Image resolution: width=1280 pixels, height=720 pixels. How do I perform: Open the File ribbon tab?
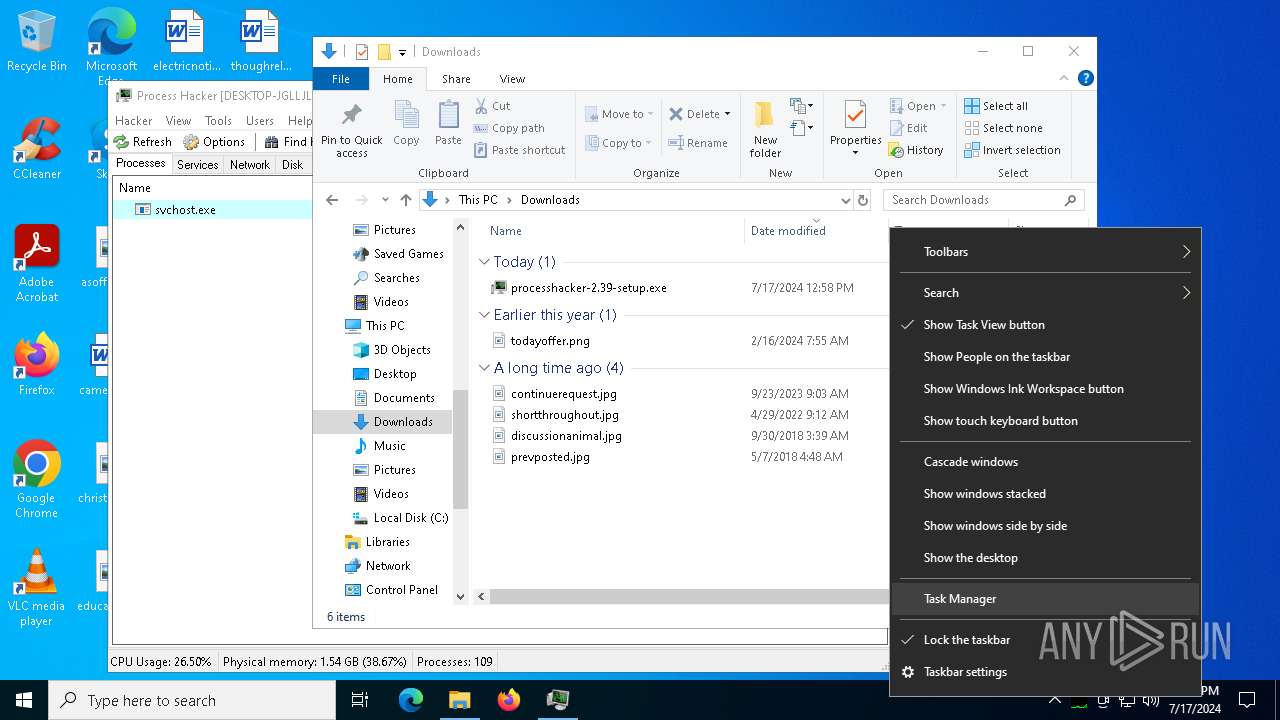(341, 79)
